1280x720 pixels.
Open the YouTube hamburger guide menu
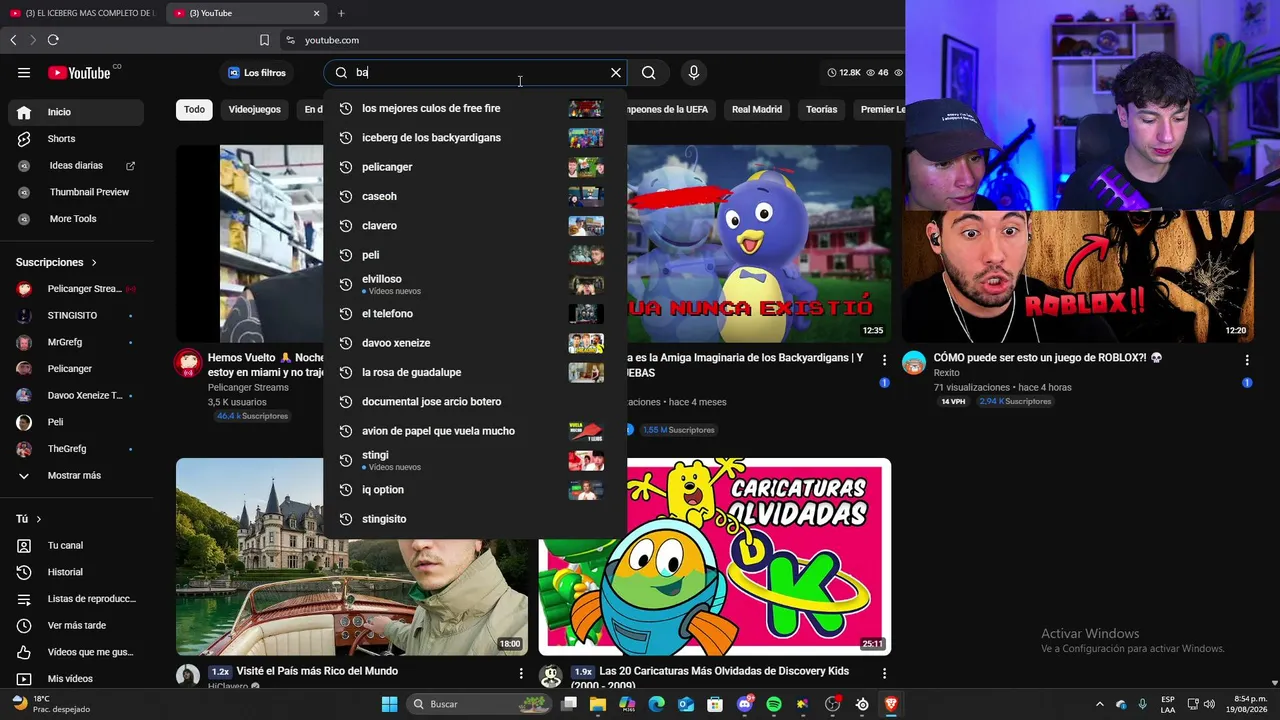24,72
